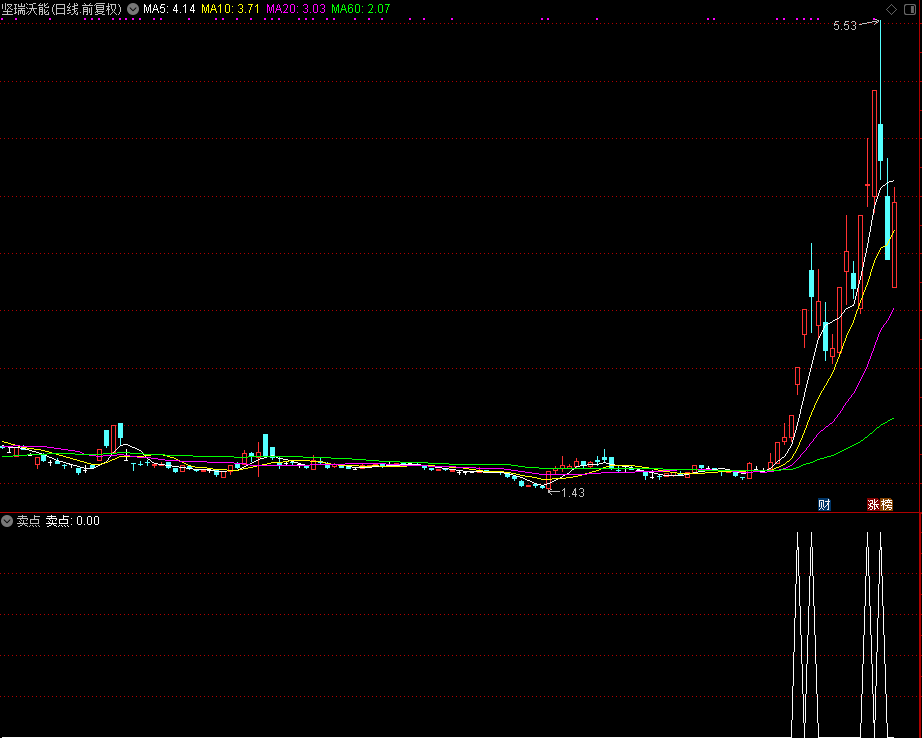The width and height of the screenshot is (922, 738).
Task: Select the MA60: 2.07 legend label
Action: pos(360,9)
